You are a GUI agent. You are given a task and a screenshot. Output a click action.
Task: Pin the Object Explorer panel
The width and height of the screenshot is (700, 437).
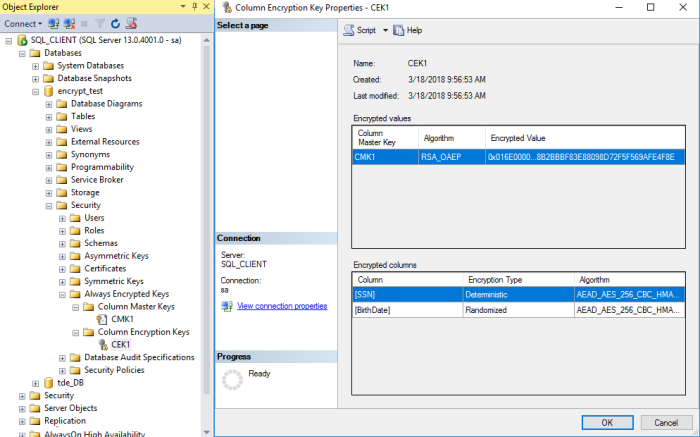pyautogui.click(x=192, y=7)
